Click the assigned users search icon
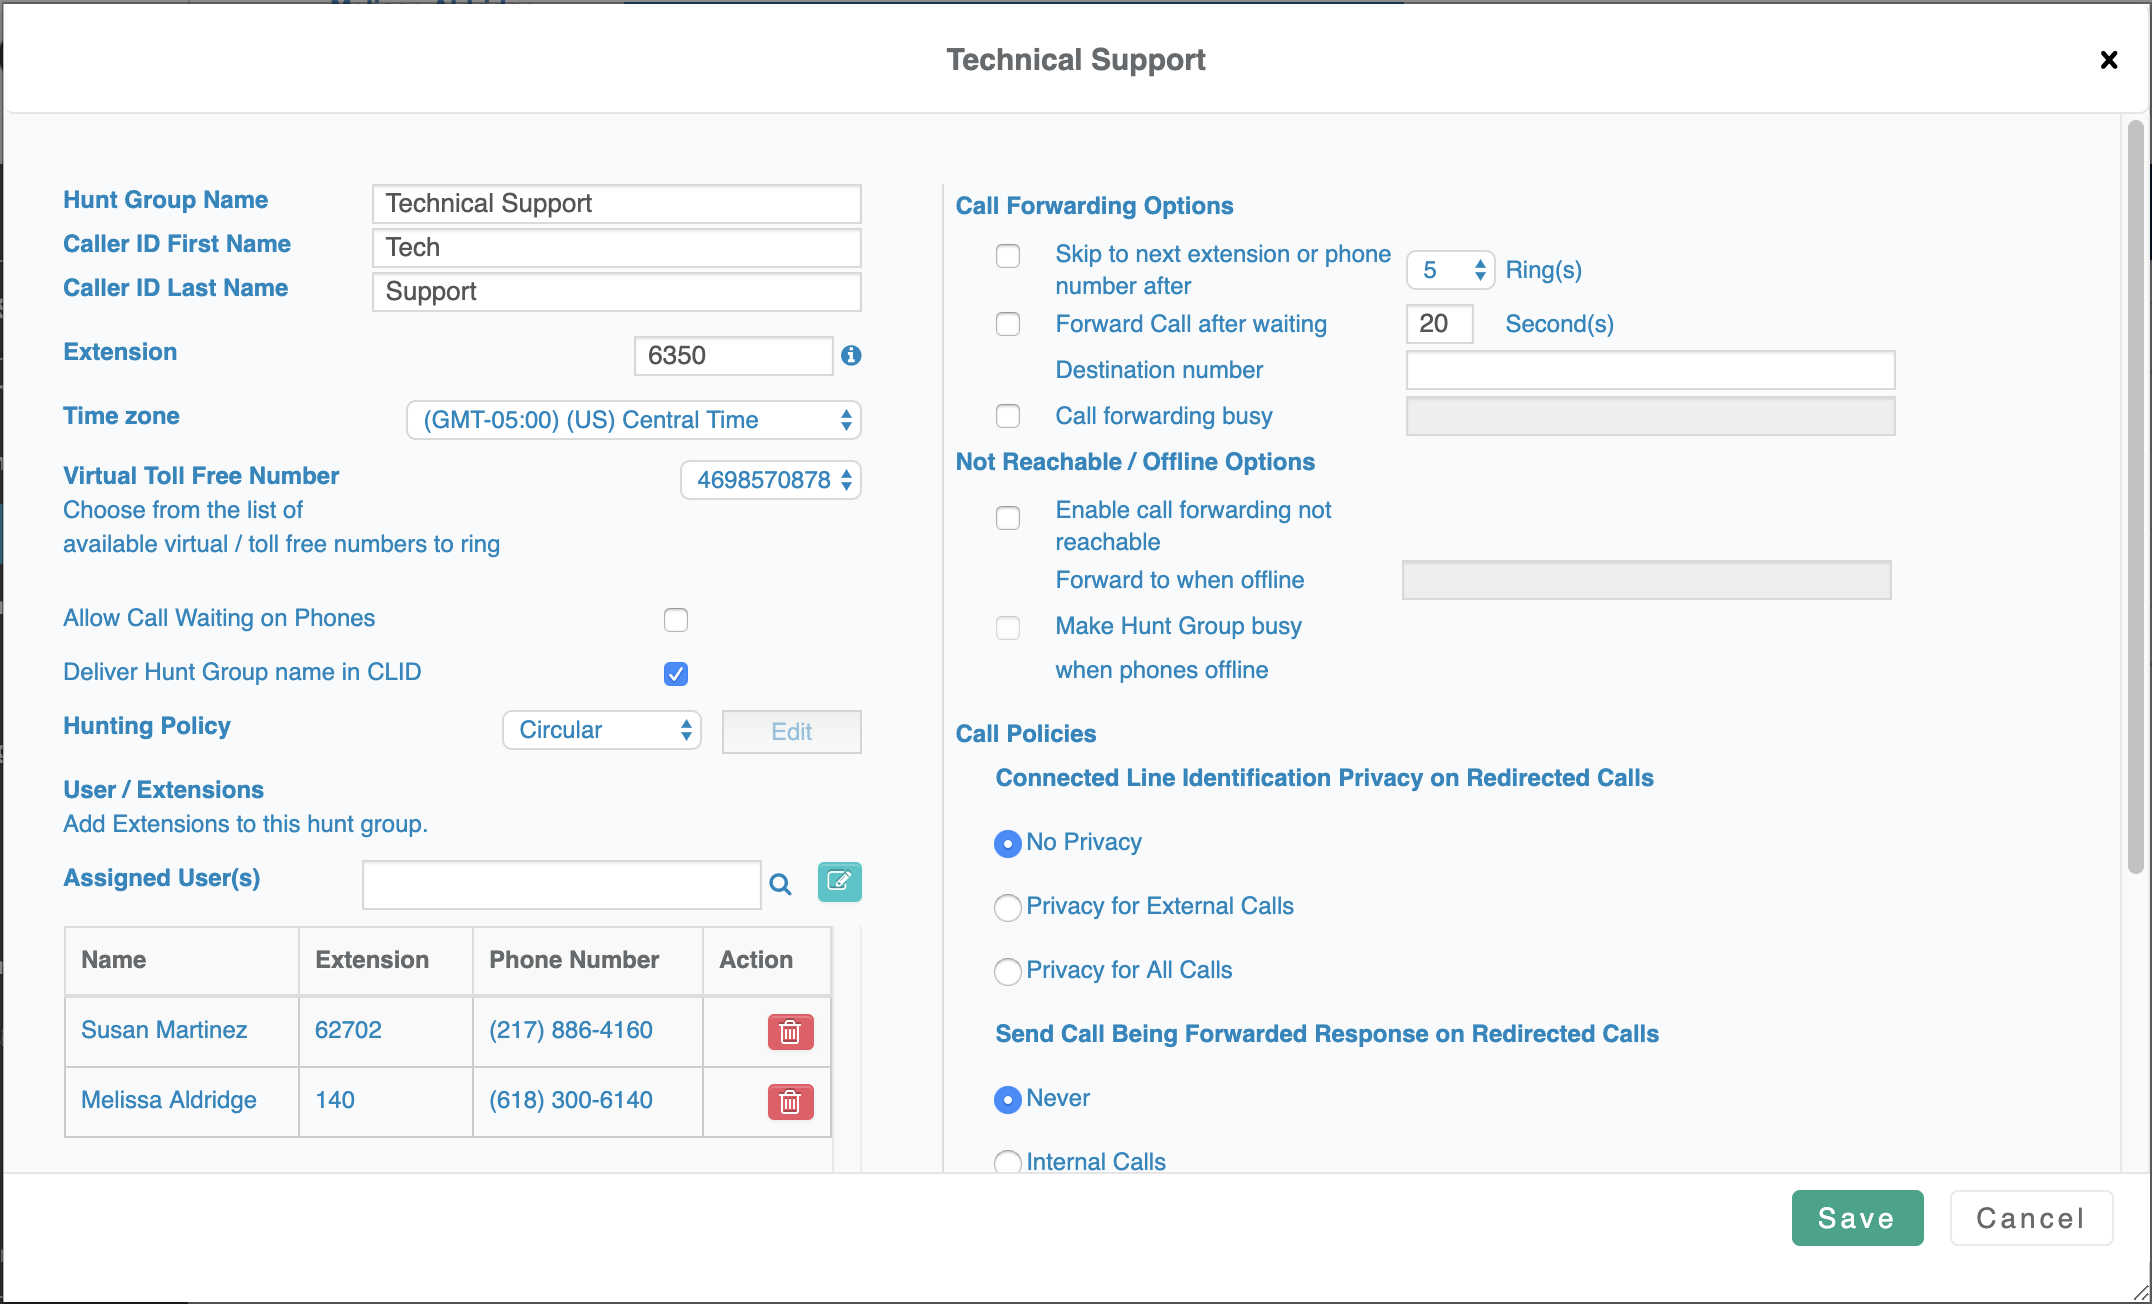 [780, 884]
